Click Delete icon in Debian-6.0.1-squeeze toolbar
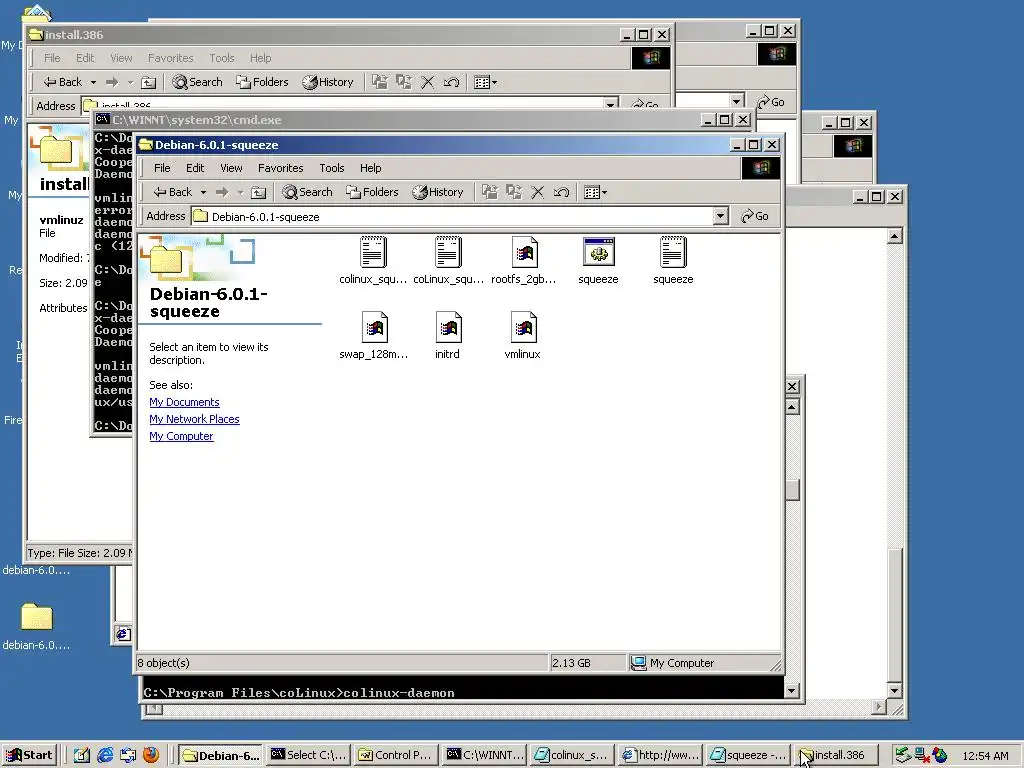 coord(537,192)
